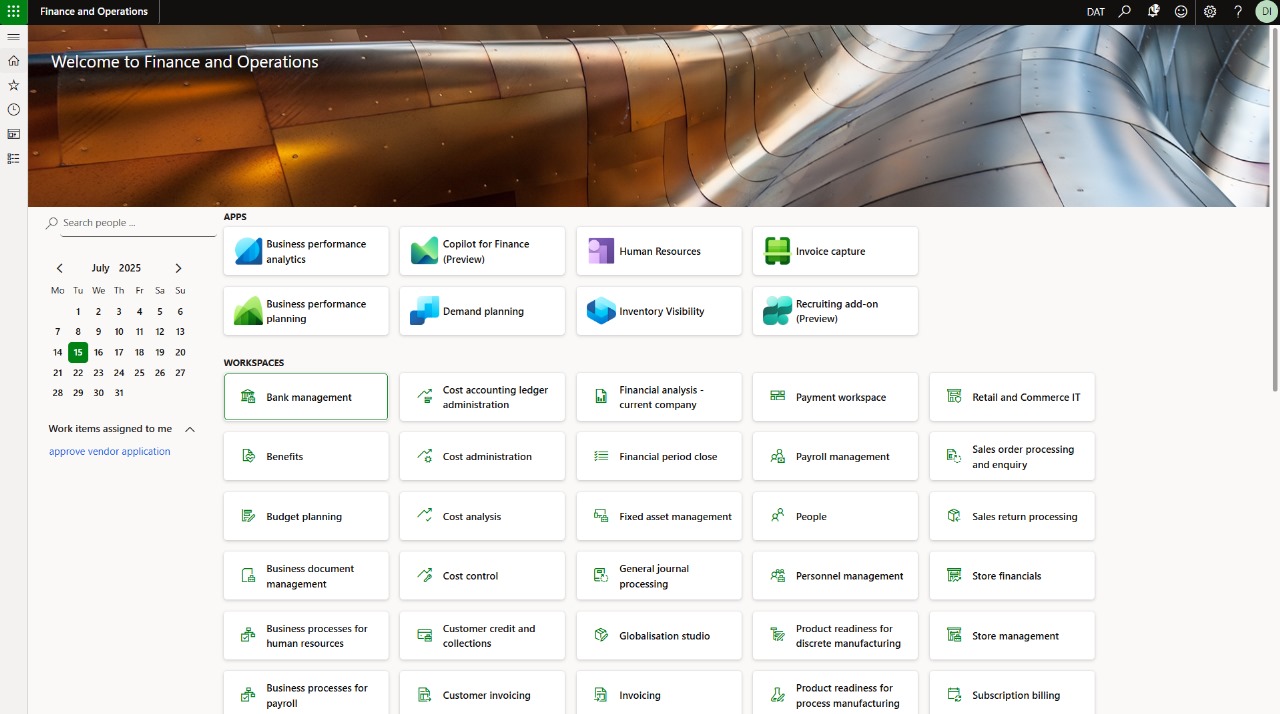Open the approve vendor application link
This screenshot has height=714, width=1280.
[110, 451]
